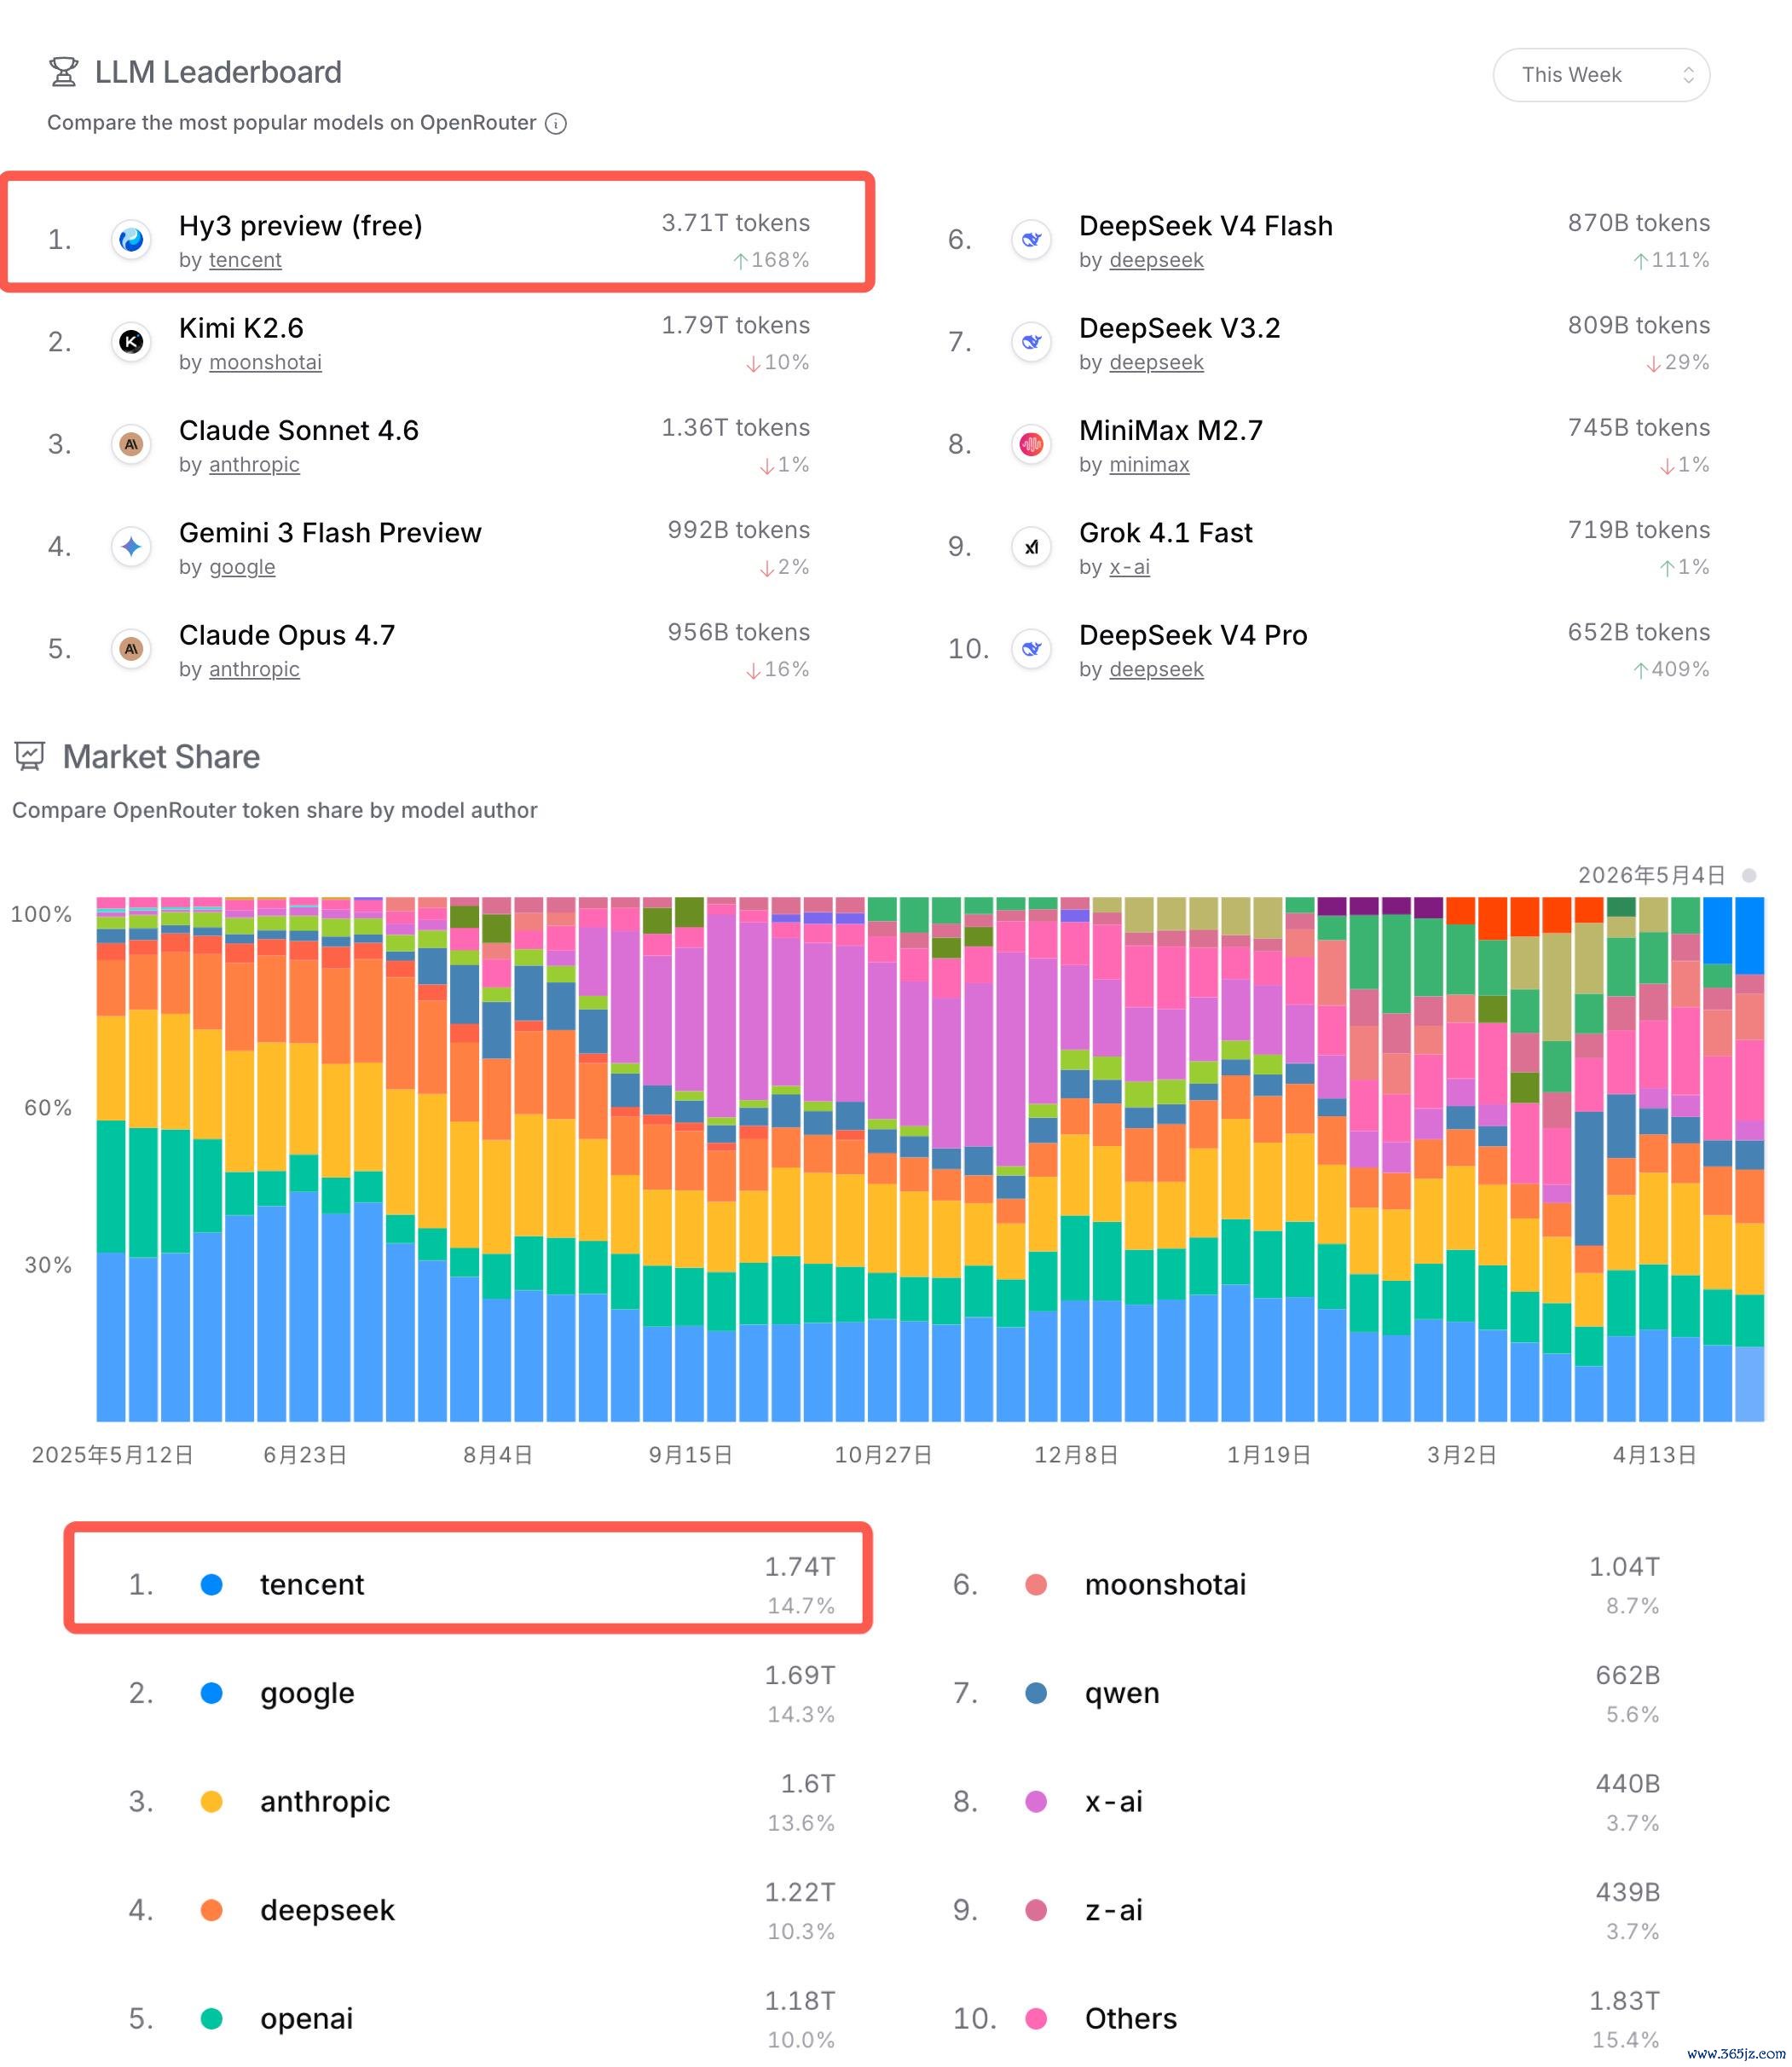Click the orange deepseek color dot in legend

(211, 1910)
